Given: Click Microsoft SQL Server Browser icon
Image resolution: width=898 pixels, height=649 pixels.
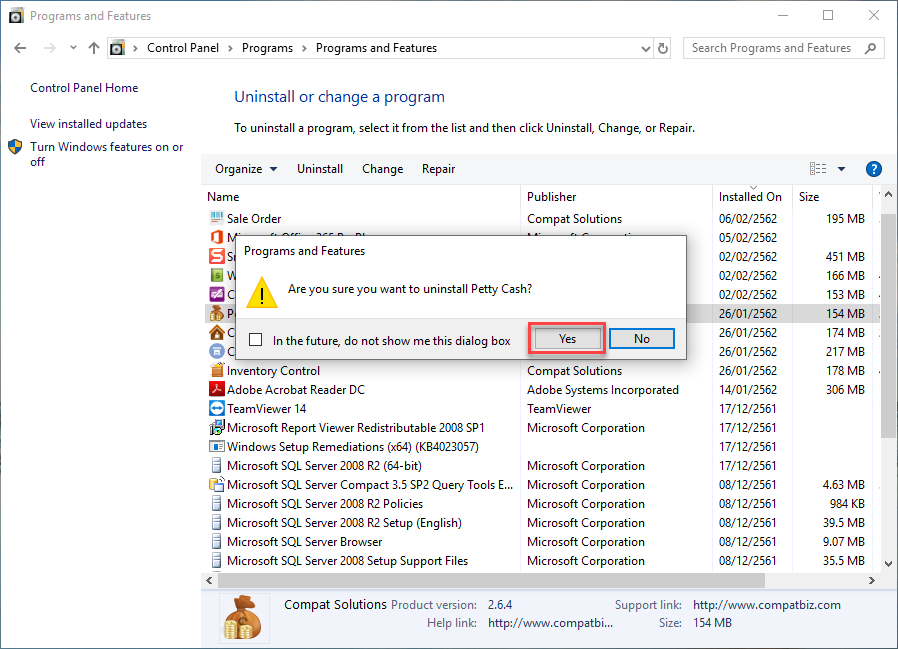Looking at the screenshot, I should tap(216, 541).
